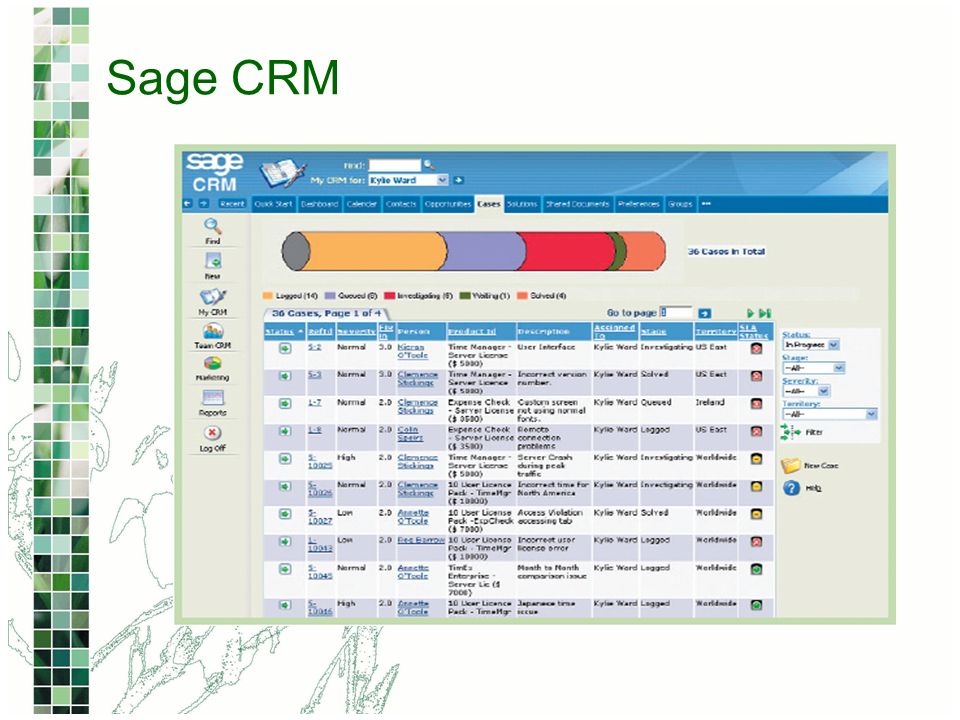Open the Colin Spears person link
The image size is (960, 720).
tap(410, 433)
